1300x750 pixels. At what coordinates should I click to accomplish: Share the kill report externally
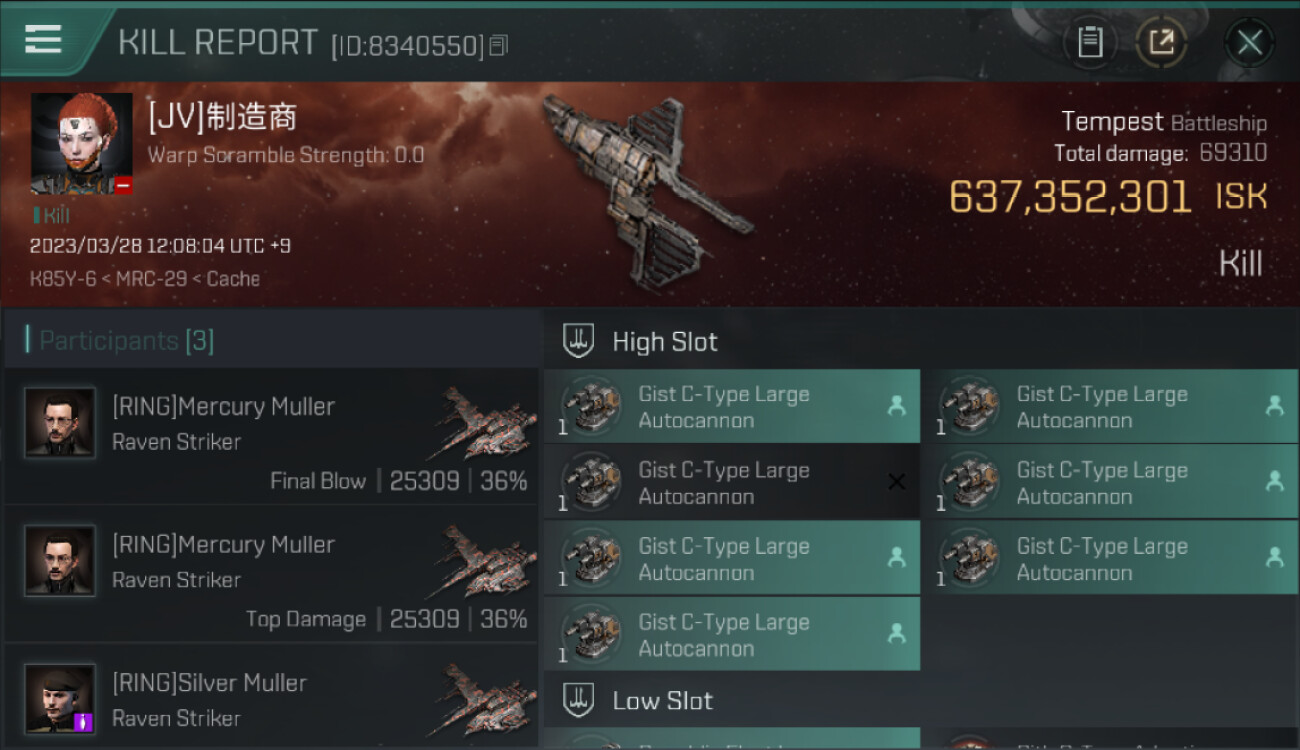(1161, 42)
